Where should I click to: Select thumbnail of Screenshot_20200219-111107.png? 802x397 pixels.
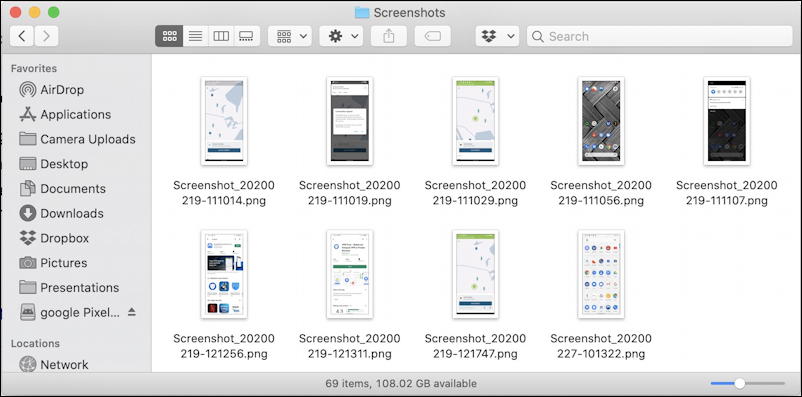click(x=727, y=121)
